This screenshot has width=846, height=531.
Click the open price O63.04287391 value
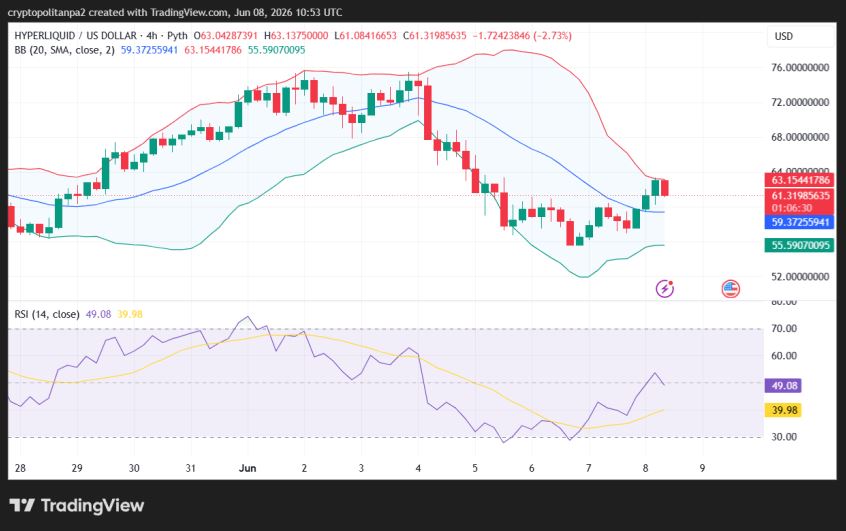point(226,36)
